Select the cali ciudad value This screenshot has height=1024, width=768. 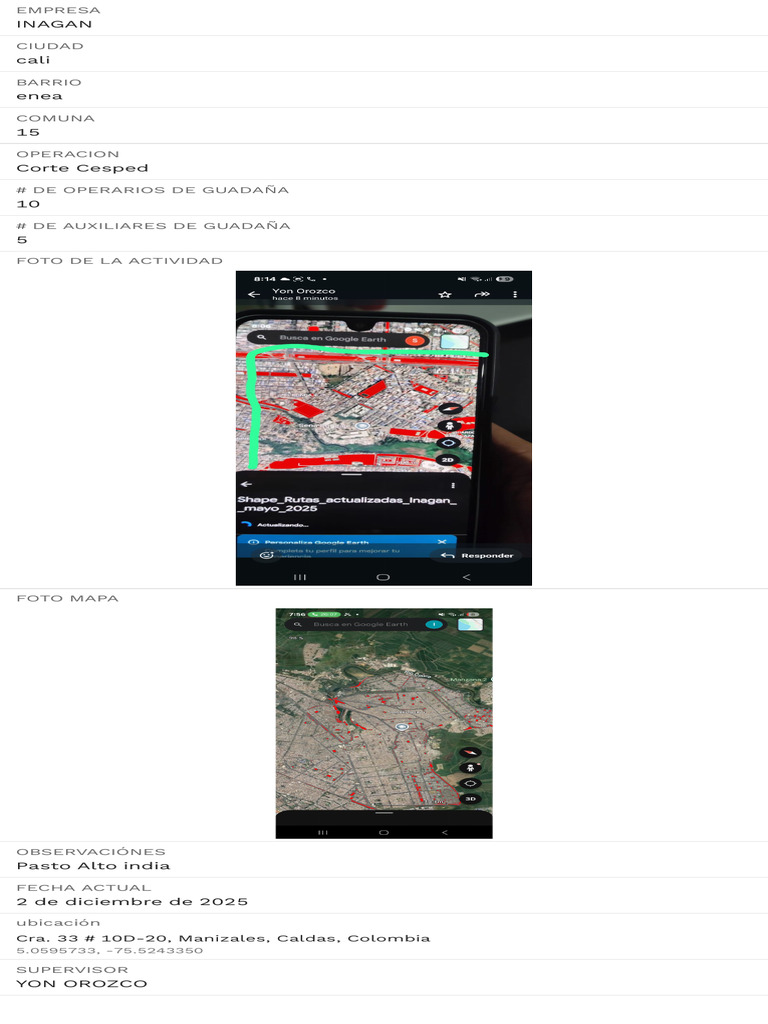point(33,60)
